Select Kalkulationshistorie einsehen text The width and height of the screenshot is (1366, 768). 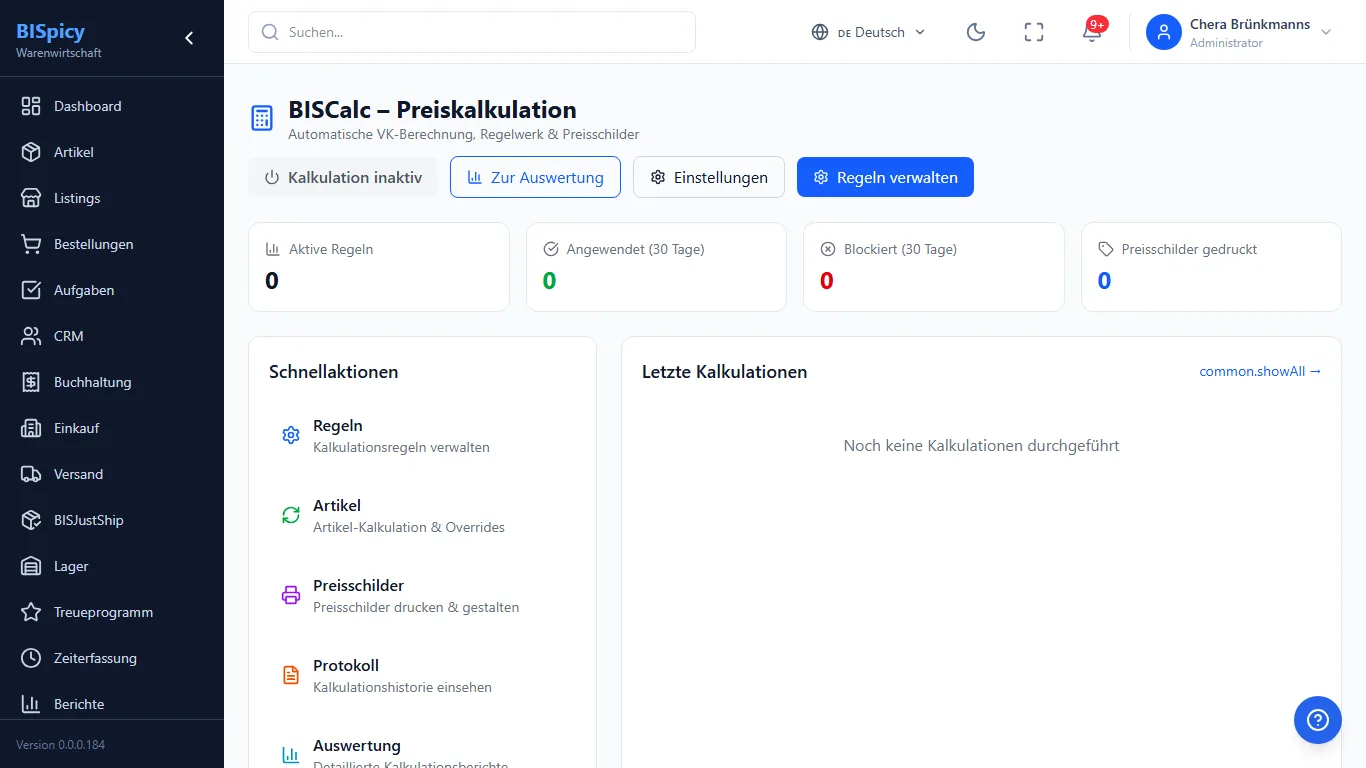(402, 687)
